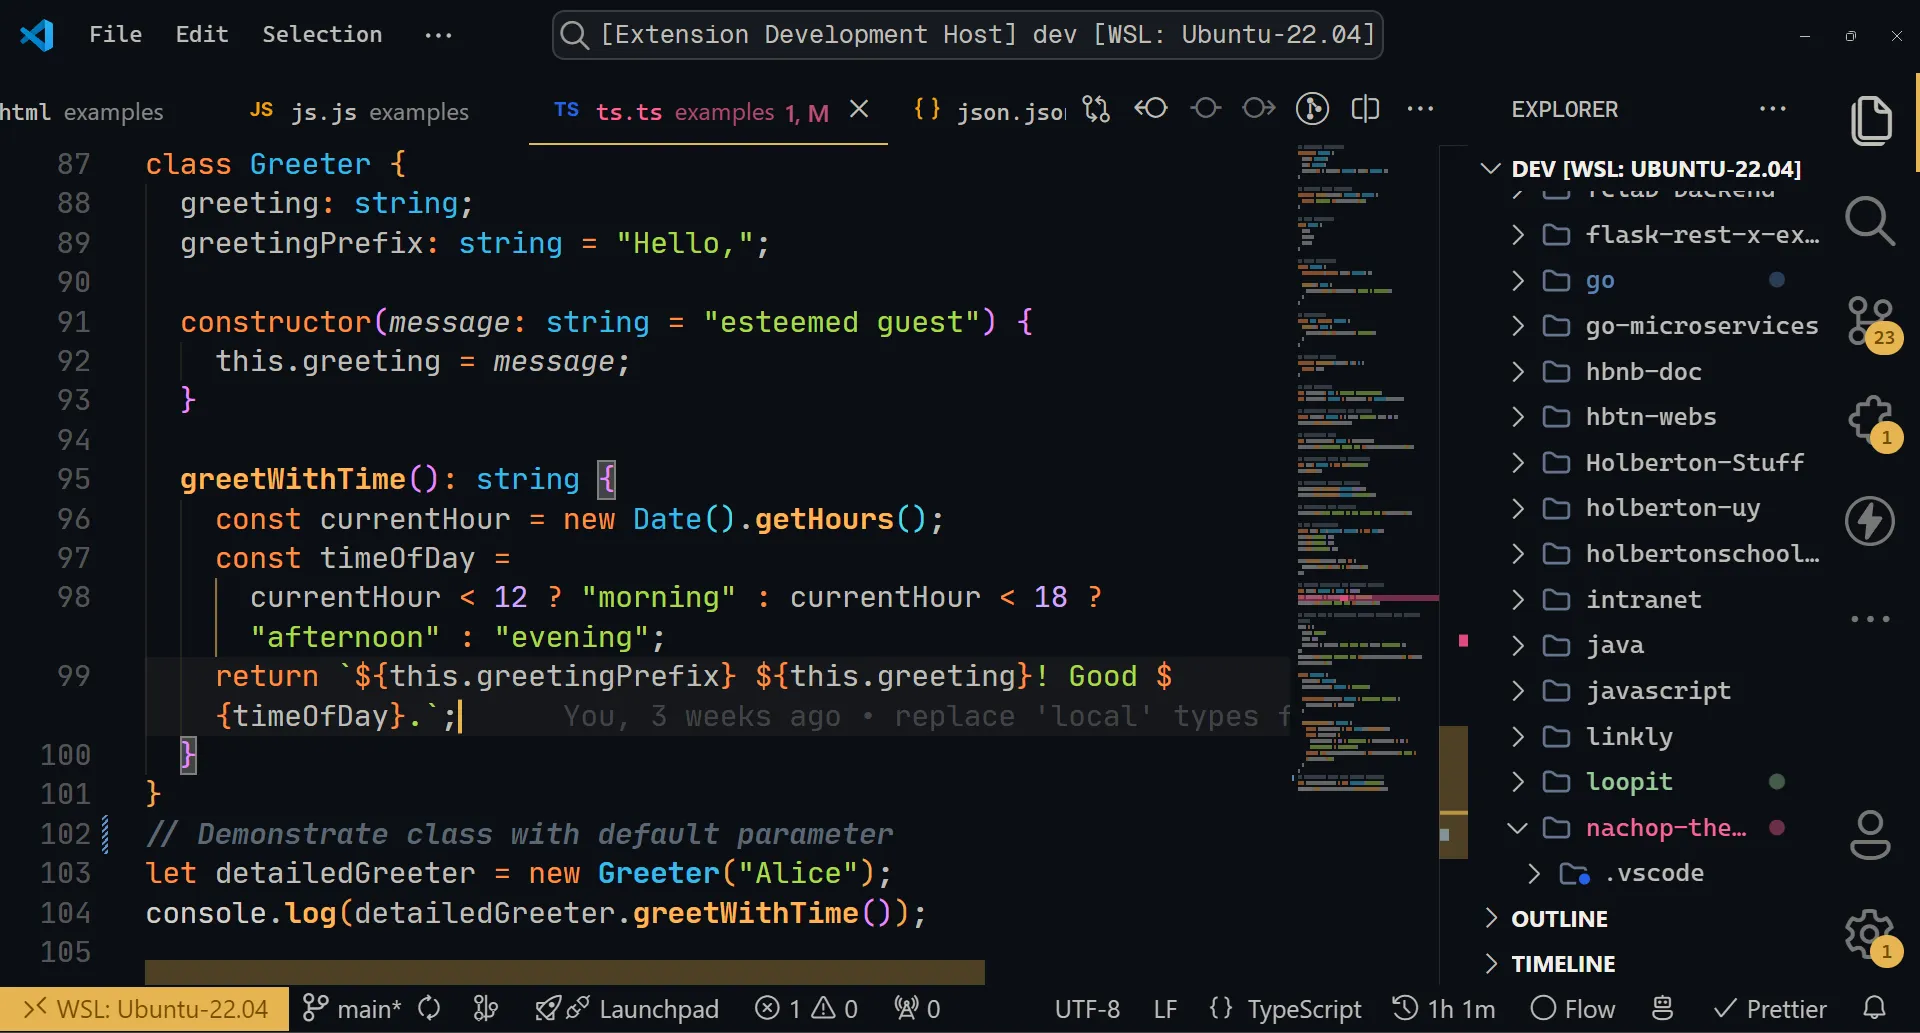
Task: Open the lightning bolt view in activity bar
Action: click(x=1870, y=521)
